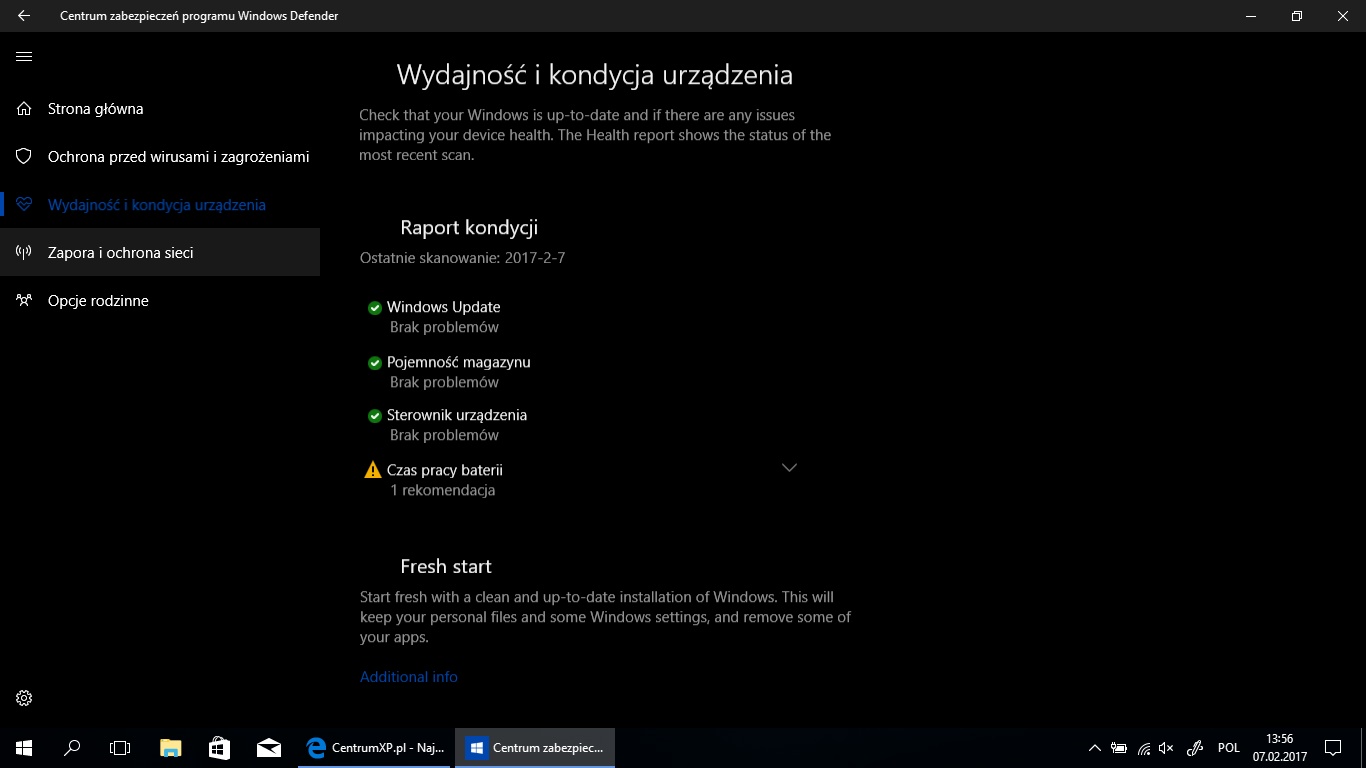Launch File Explorer from taskbar
This screenshot has width=1366, height=768.
coord(171,748)
